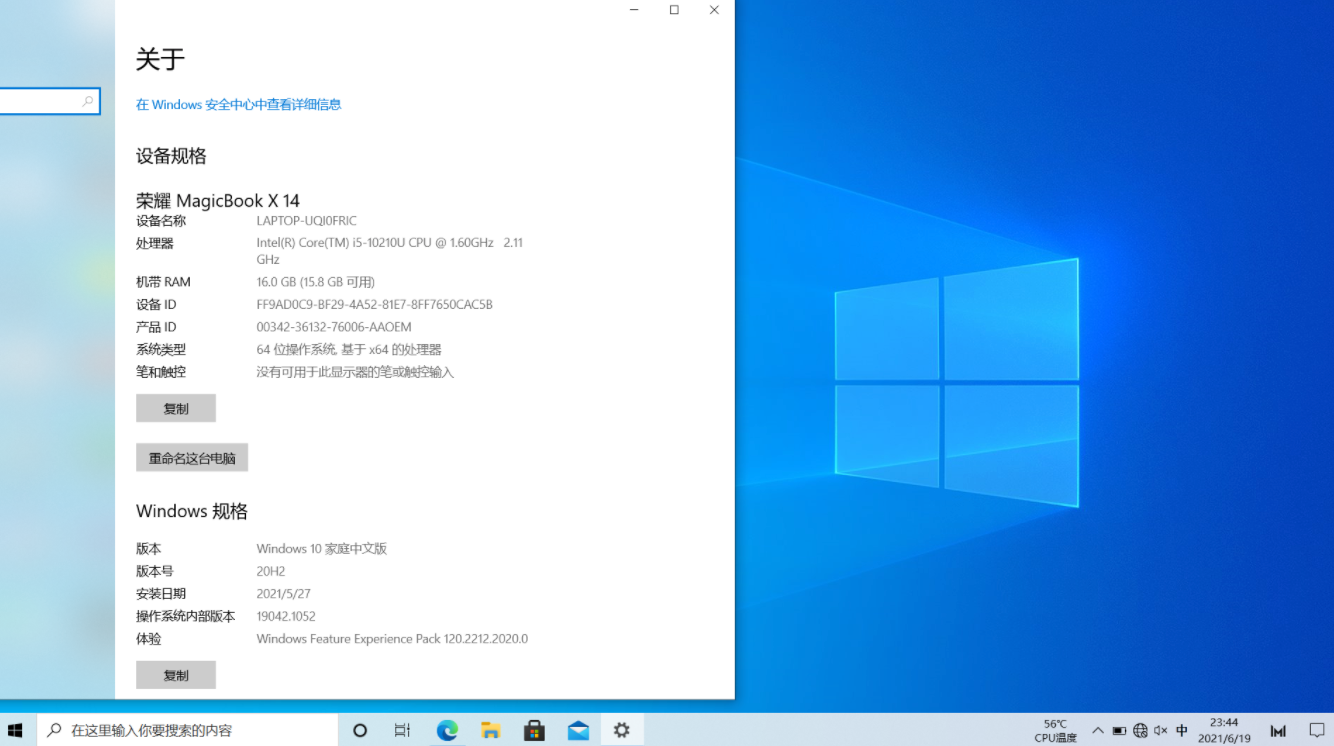The width and height of the screenshot is (1334, 746).
Task: Click the install date 2021/5/27
Action: [284, 594]
